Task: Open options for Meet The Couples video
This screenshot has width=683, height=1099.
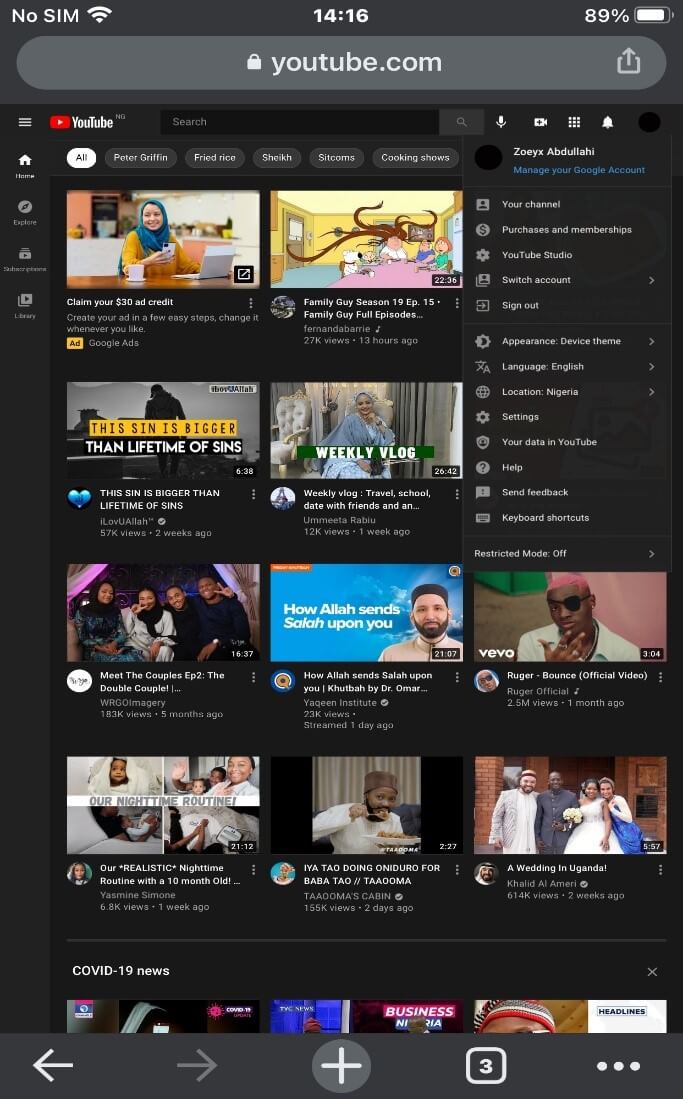Action: pos(253,676)
